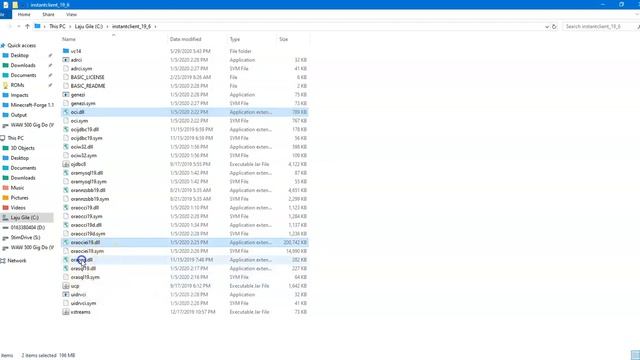This screenshot has width=640, height=360.
Task: Select the file named uidrvci.sym
Action: coord(83,303)
